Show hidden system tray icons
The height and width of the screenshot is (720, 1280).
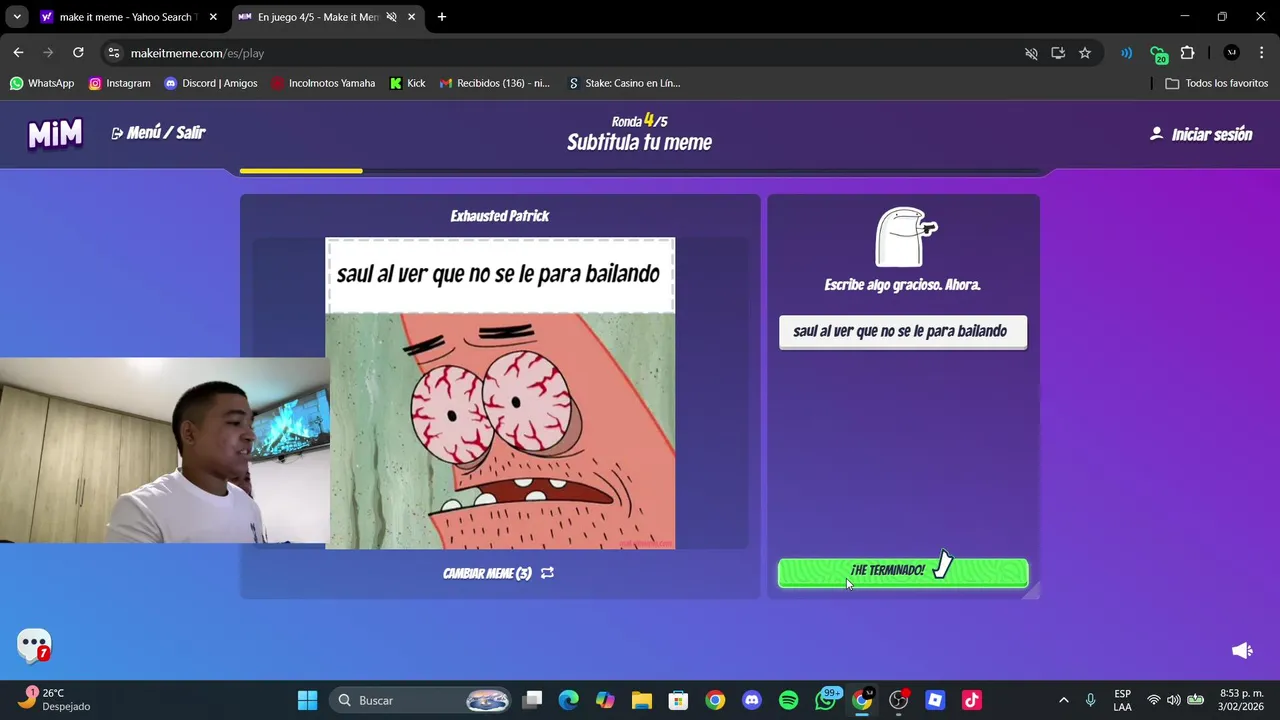pyautogui.click(x=1063, y=700)
